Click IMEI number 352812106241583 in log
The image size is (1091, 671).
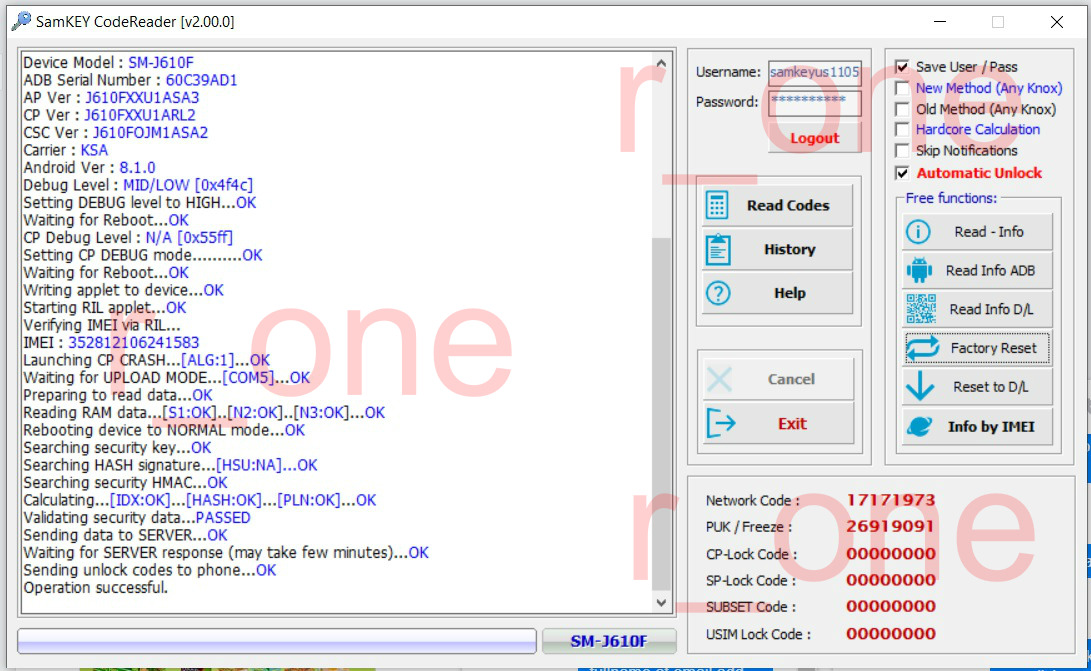pos(134,342)
